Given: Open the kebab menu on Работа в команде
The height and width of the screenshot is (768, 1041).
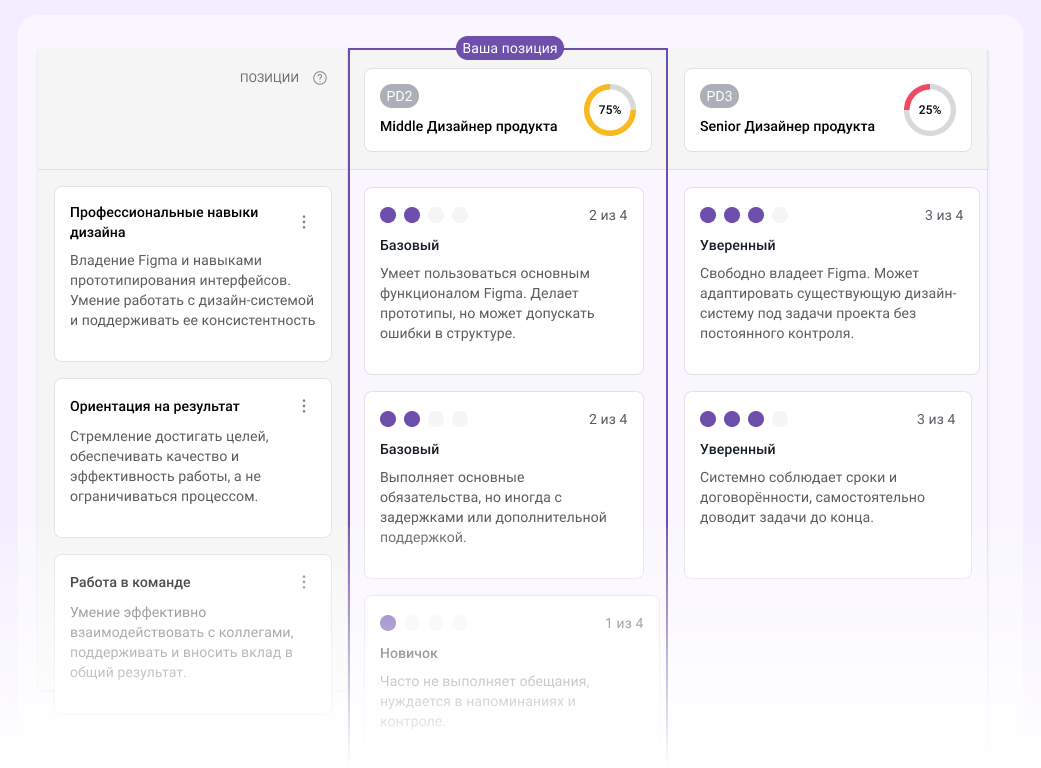Looking at the screenshot, I should coord(304,581).
